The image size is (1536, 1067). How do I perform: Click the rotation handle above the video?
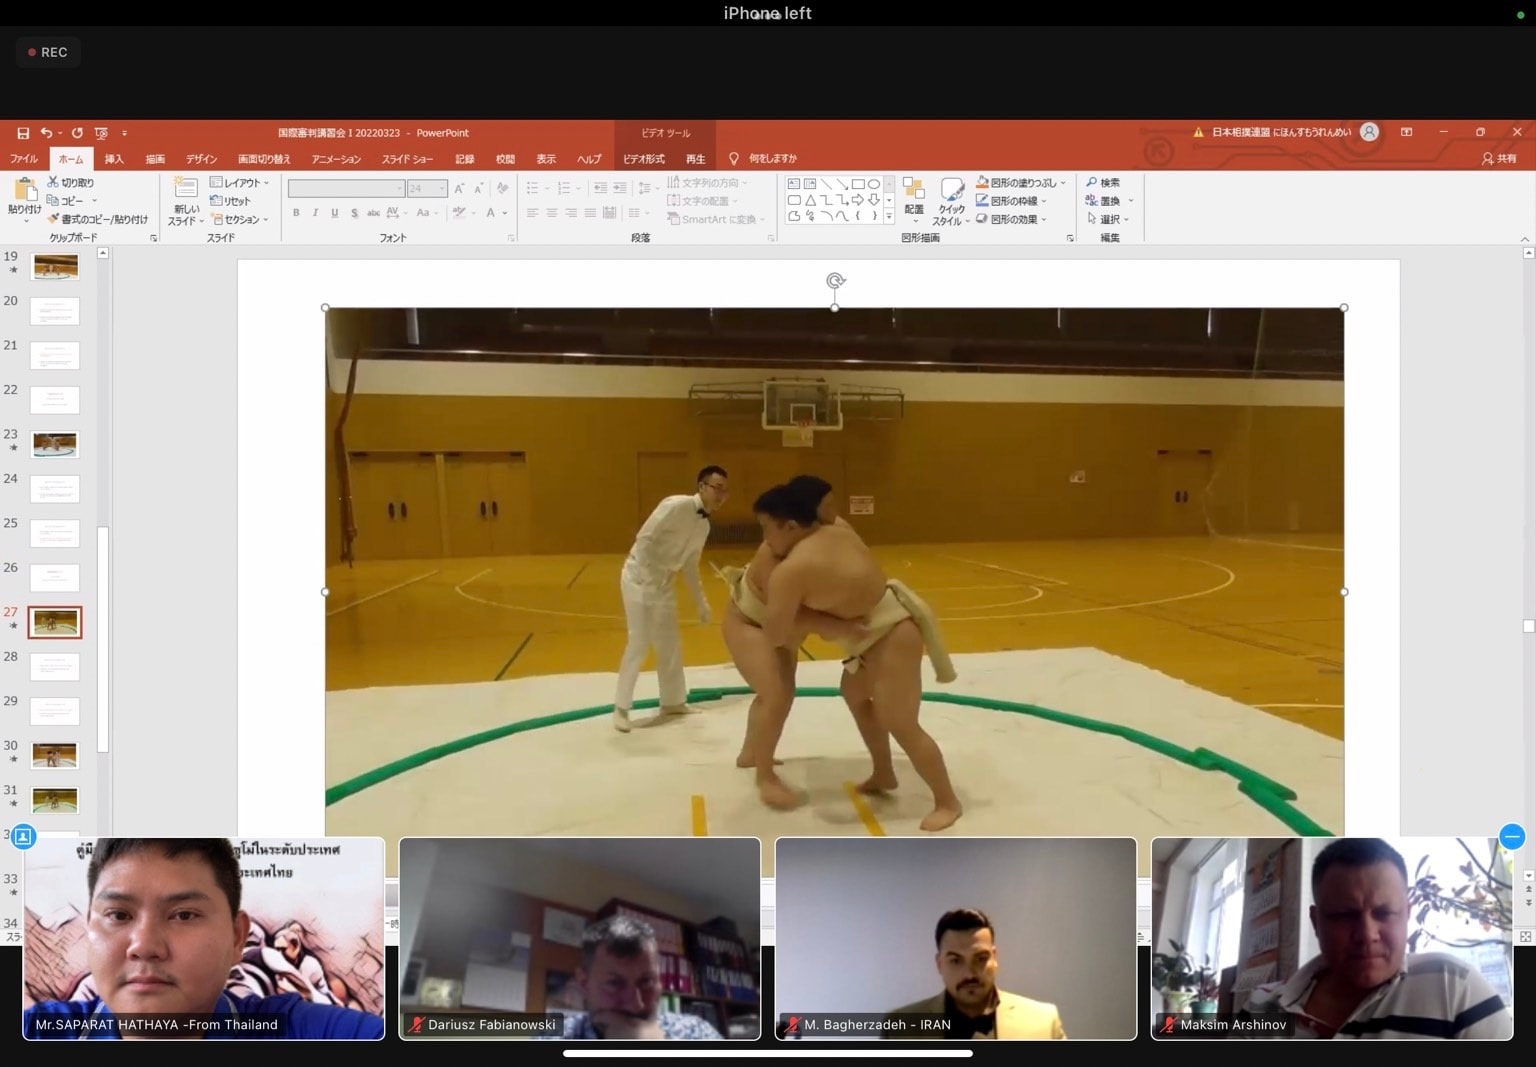point(835,281)
